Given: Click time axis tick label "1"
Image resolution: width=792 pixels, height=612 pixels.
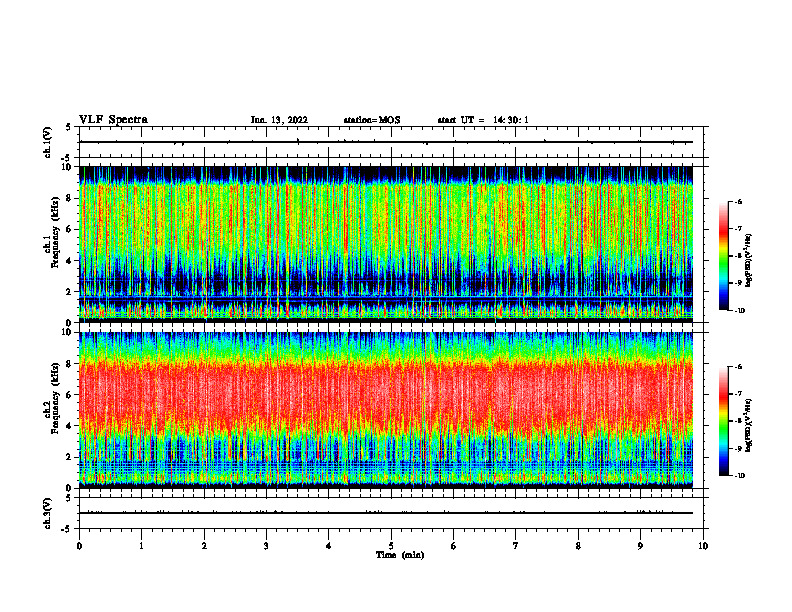Looking at the screenshot, I should coord(141,546).
